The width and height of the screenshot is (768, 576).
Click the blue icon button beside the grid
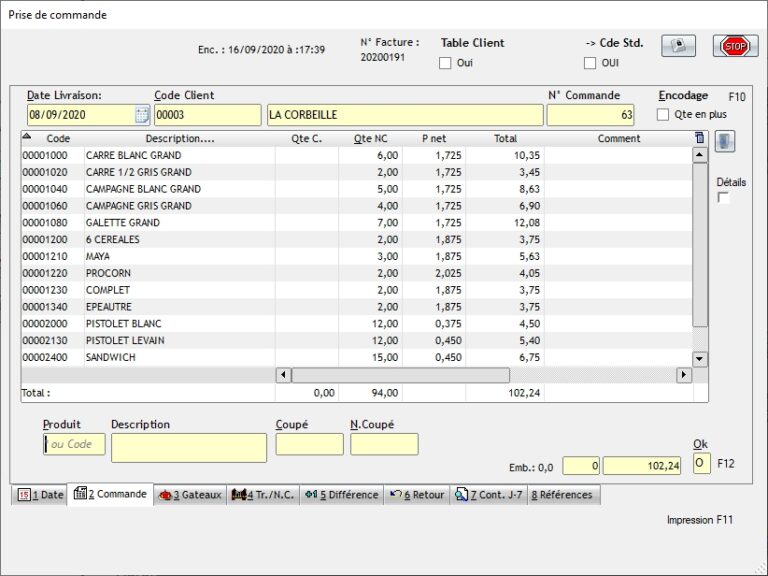tap(725, 142)
